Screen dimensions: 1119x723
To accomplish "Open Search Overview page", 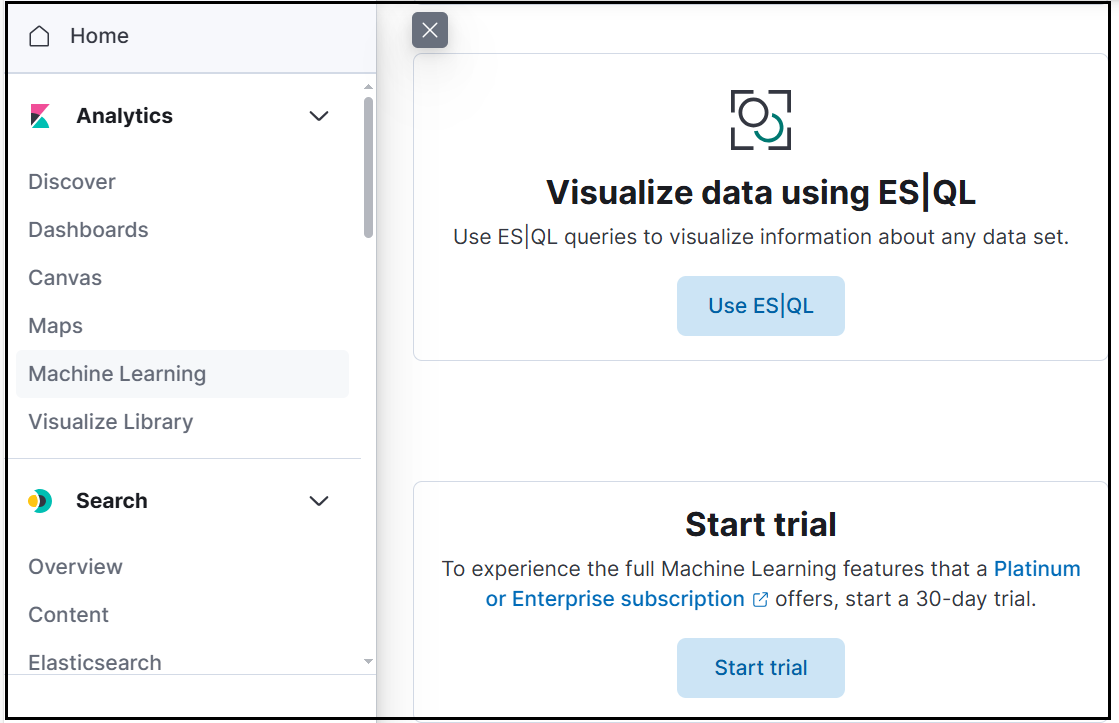I will click(x=76, y=567).
